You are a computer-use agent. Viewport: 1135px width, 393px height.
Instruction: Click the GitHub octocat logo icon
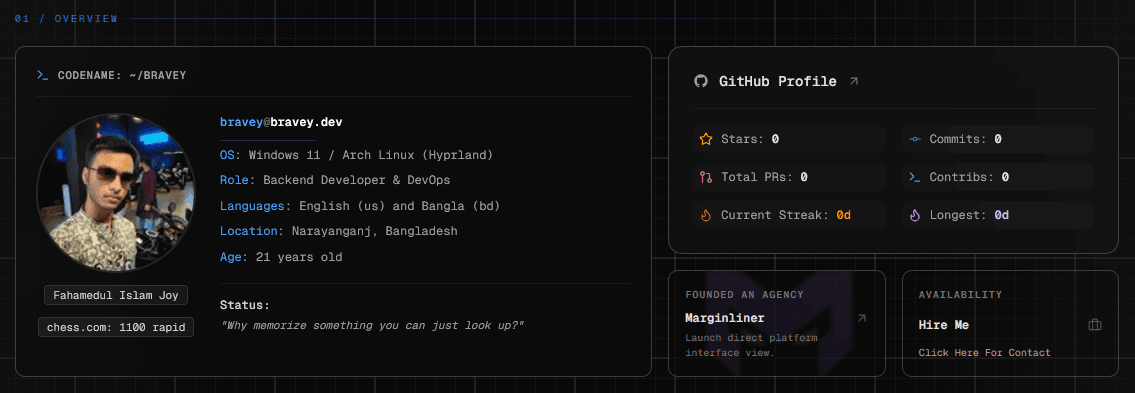coord(700,81)
